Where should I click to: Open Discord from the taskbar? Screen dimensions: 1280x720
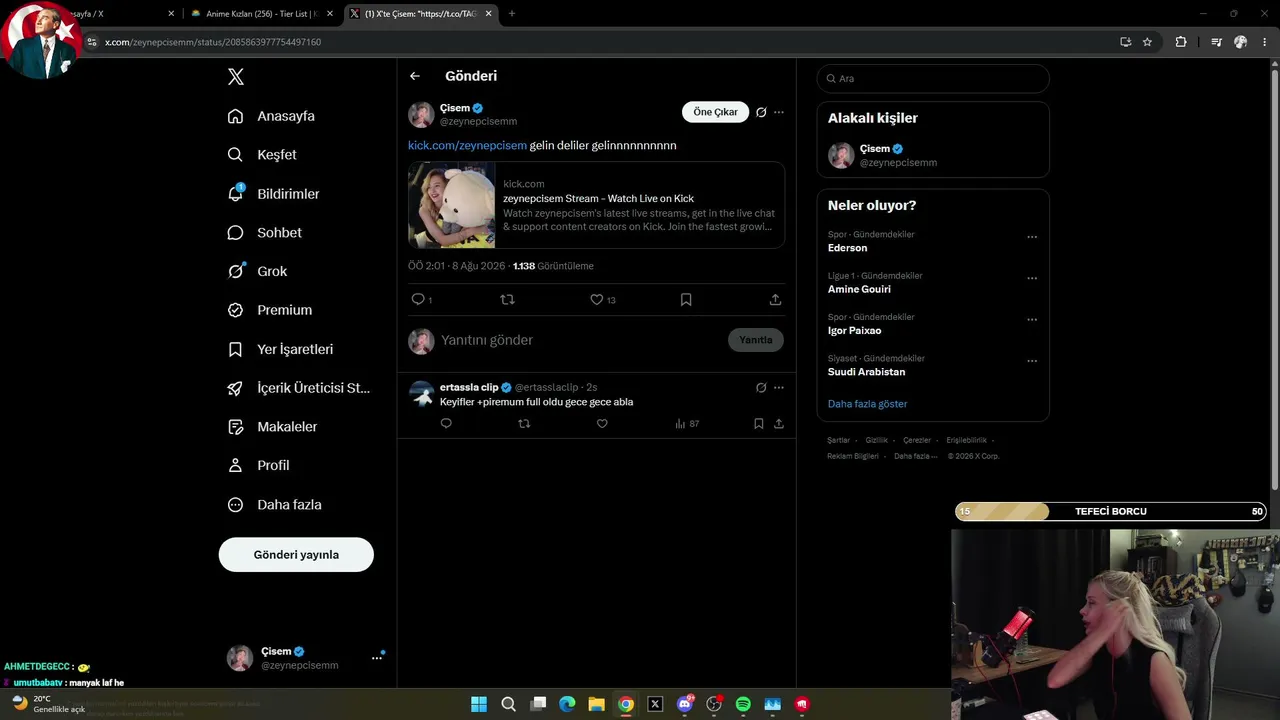click(685, 704)
